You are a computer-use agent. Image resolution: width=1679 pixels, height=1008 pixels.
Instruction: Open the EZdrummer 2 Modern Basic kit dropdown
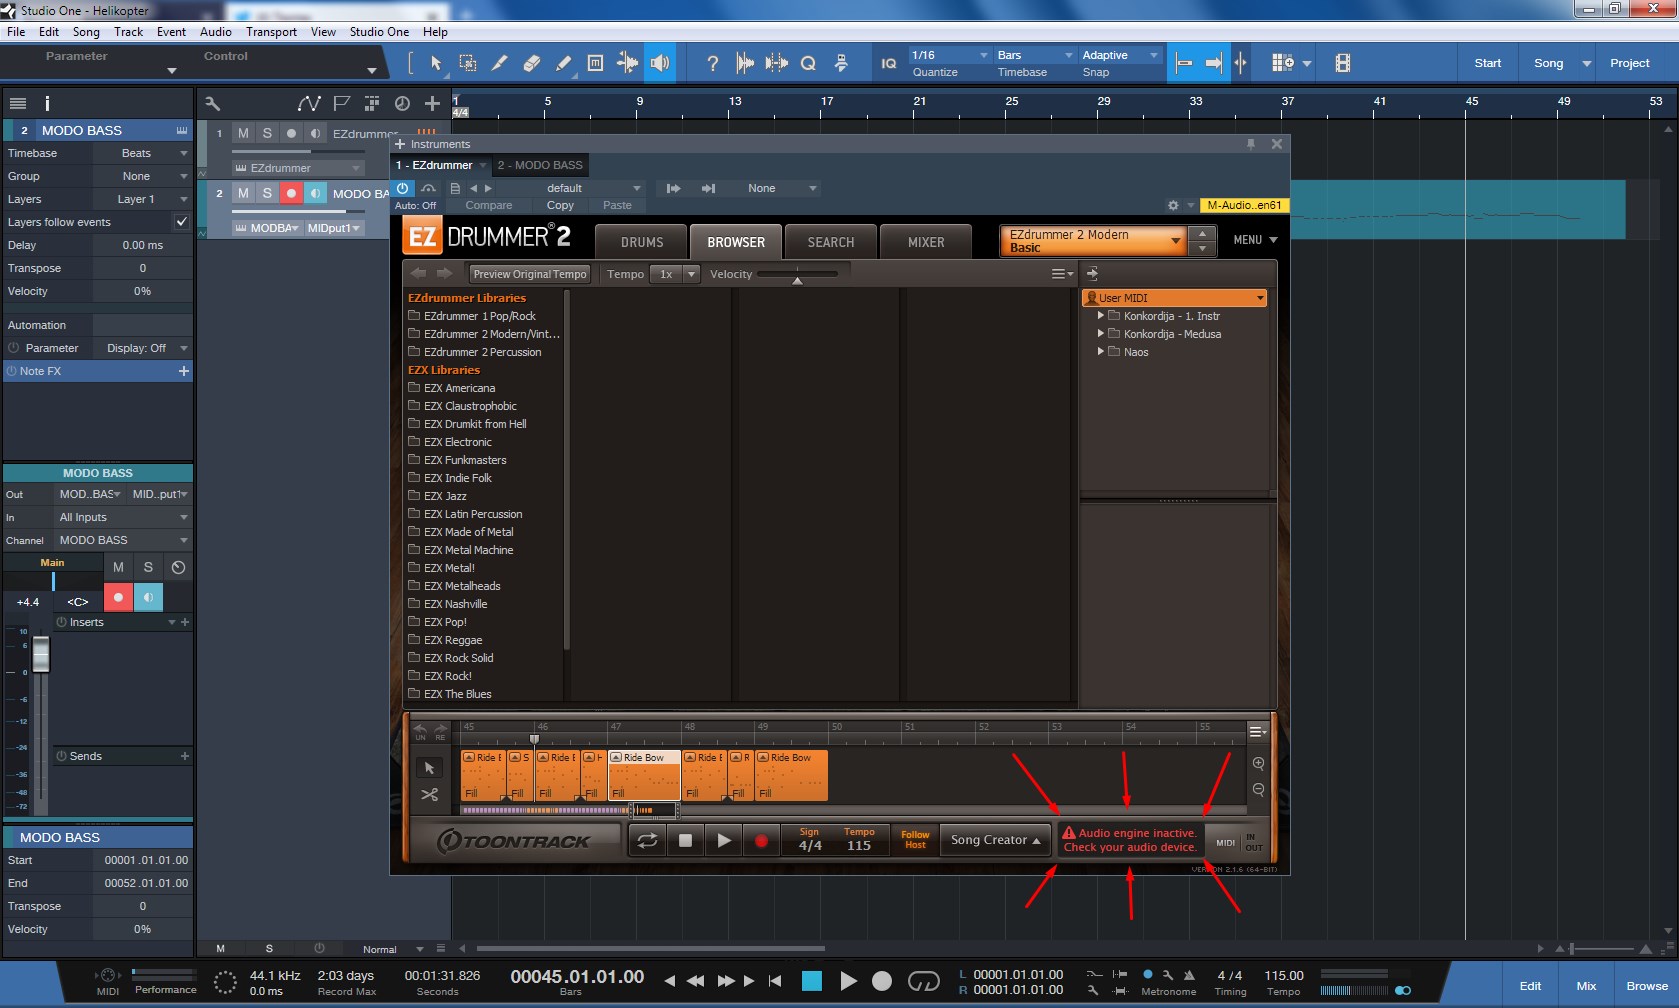pos(1093,241)
